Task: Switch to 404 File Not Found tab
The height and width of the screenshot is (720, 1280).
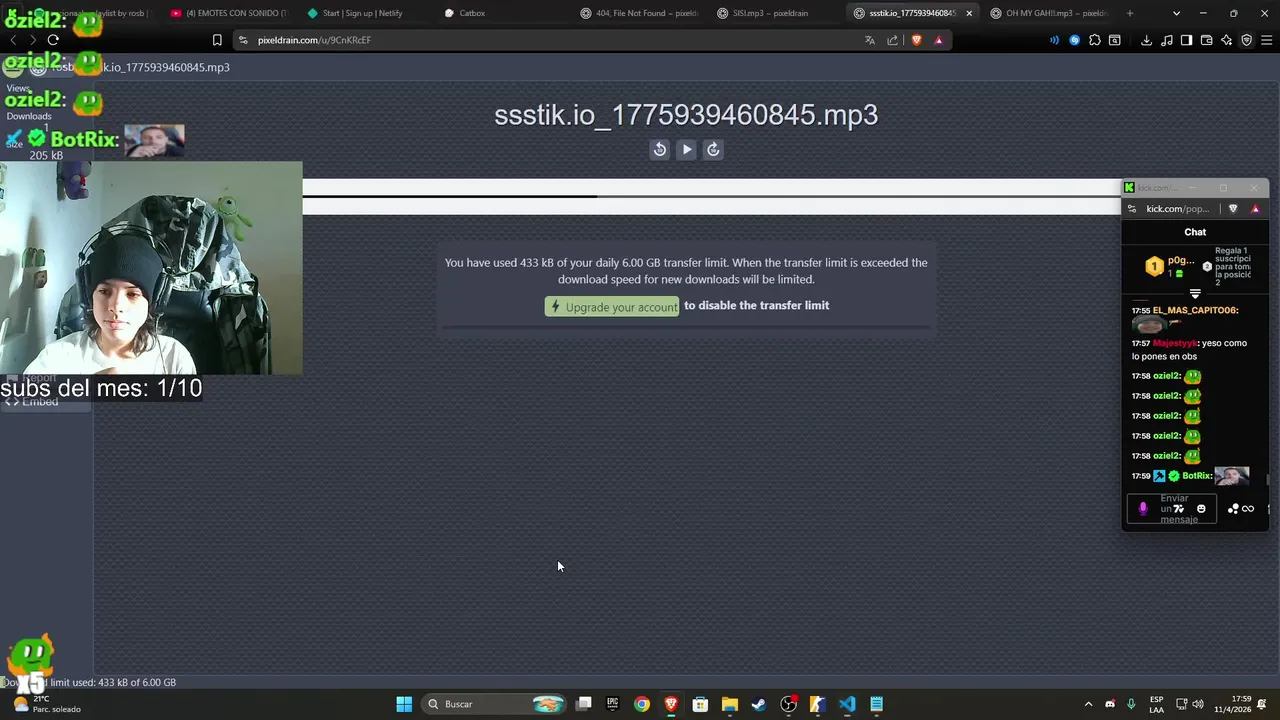Action: pyautogui.click(x=638, y=13)
